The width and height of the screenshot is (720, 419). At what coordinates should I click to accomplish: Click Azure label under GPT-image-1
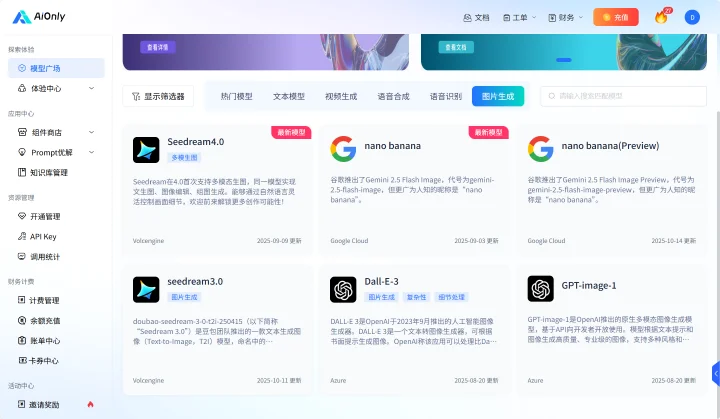[x=535, y=380]
